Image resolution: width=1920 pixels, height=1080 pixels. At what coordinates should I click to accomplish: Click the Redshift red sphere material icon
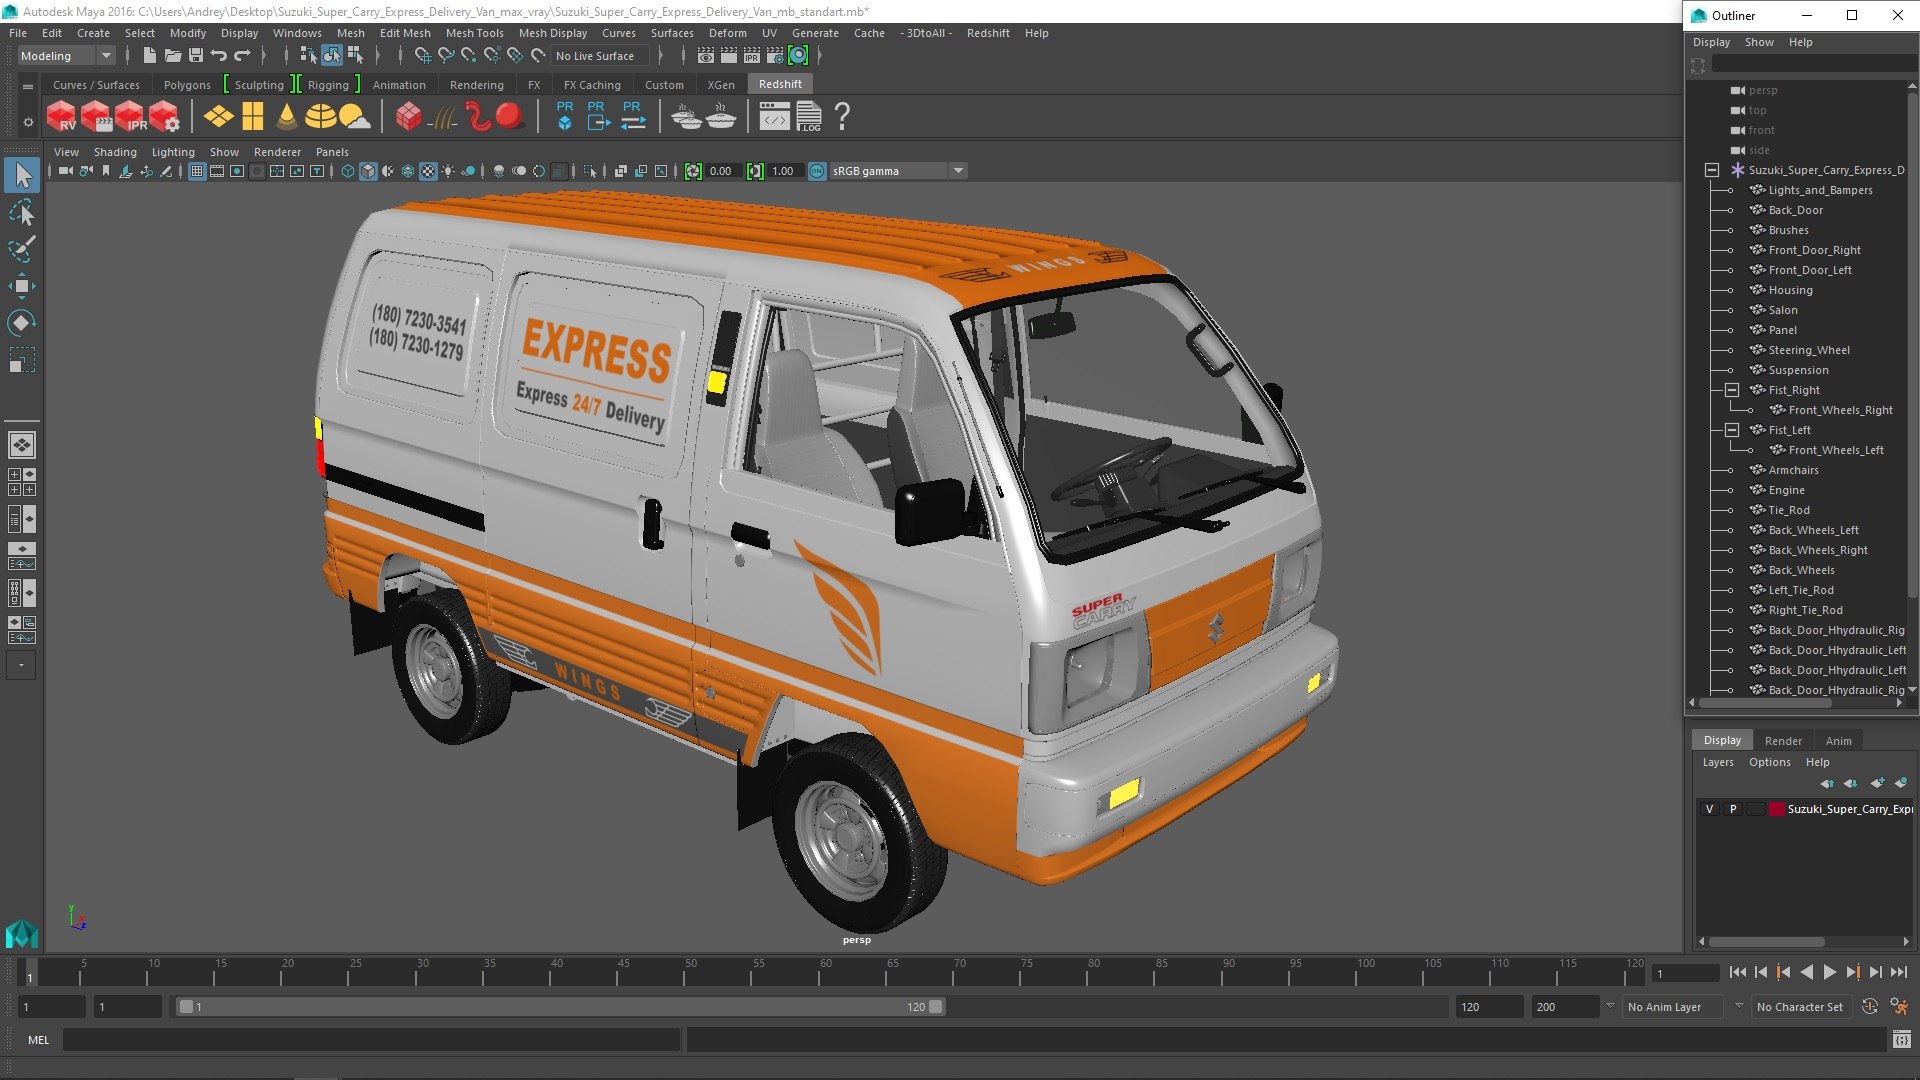pos(509,117)
